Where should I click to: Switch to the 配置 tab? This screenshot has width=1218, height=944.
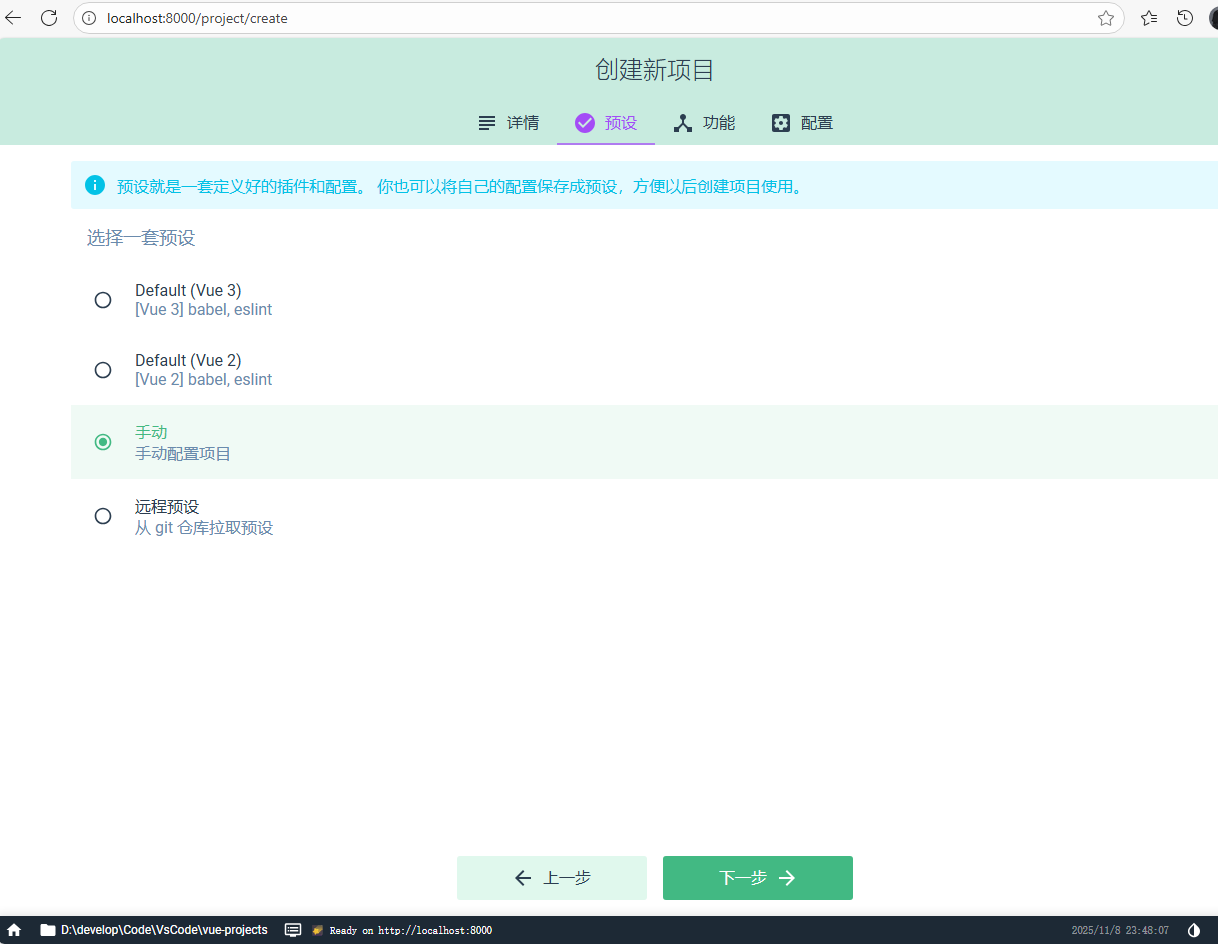[x=803, y=123]
